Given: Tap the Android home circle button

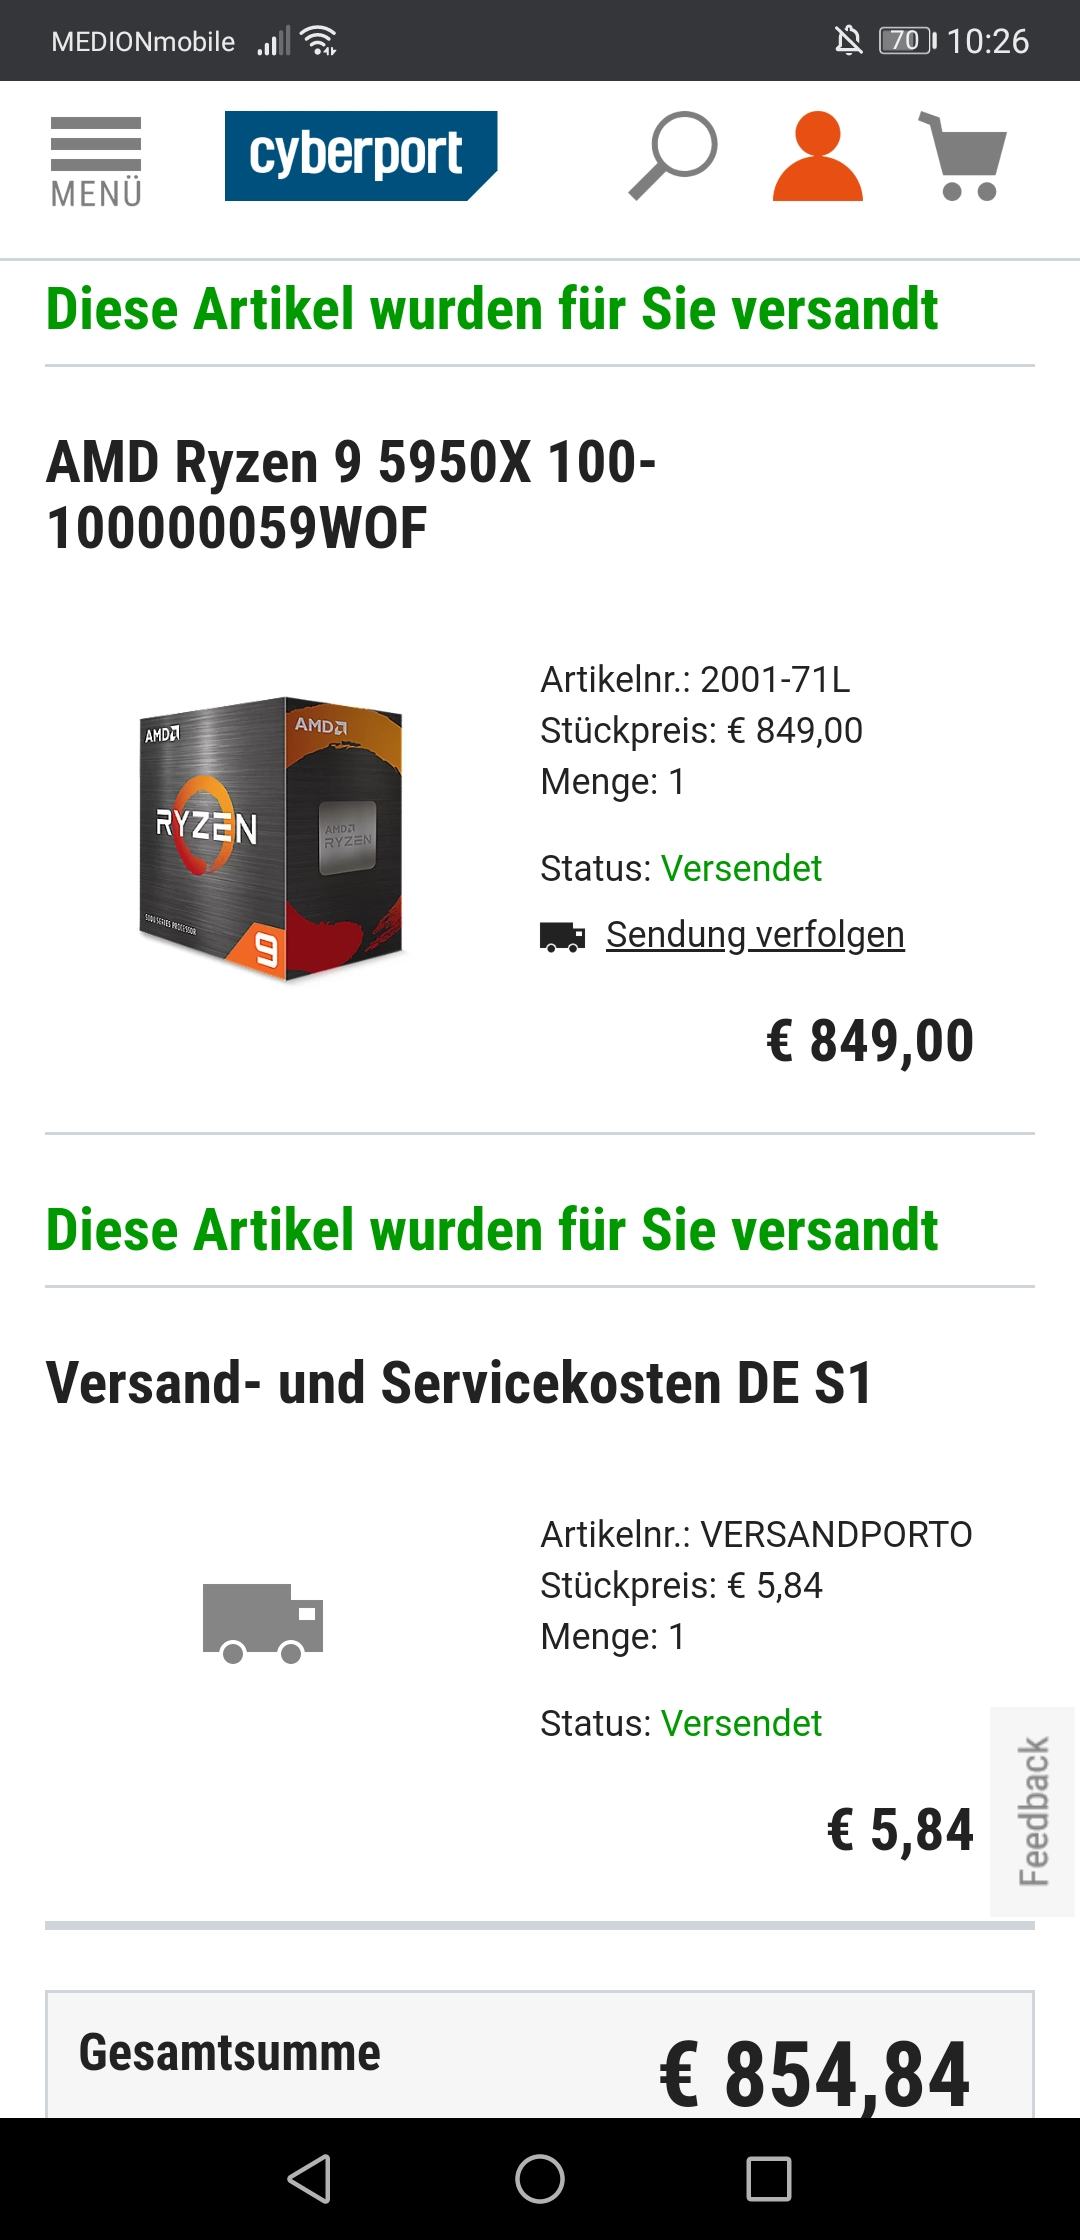Looking at the screenshot, I should (540, 2178).
